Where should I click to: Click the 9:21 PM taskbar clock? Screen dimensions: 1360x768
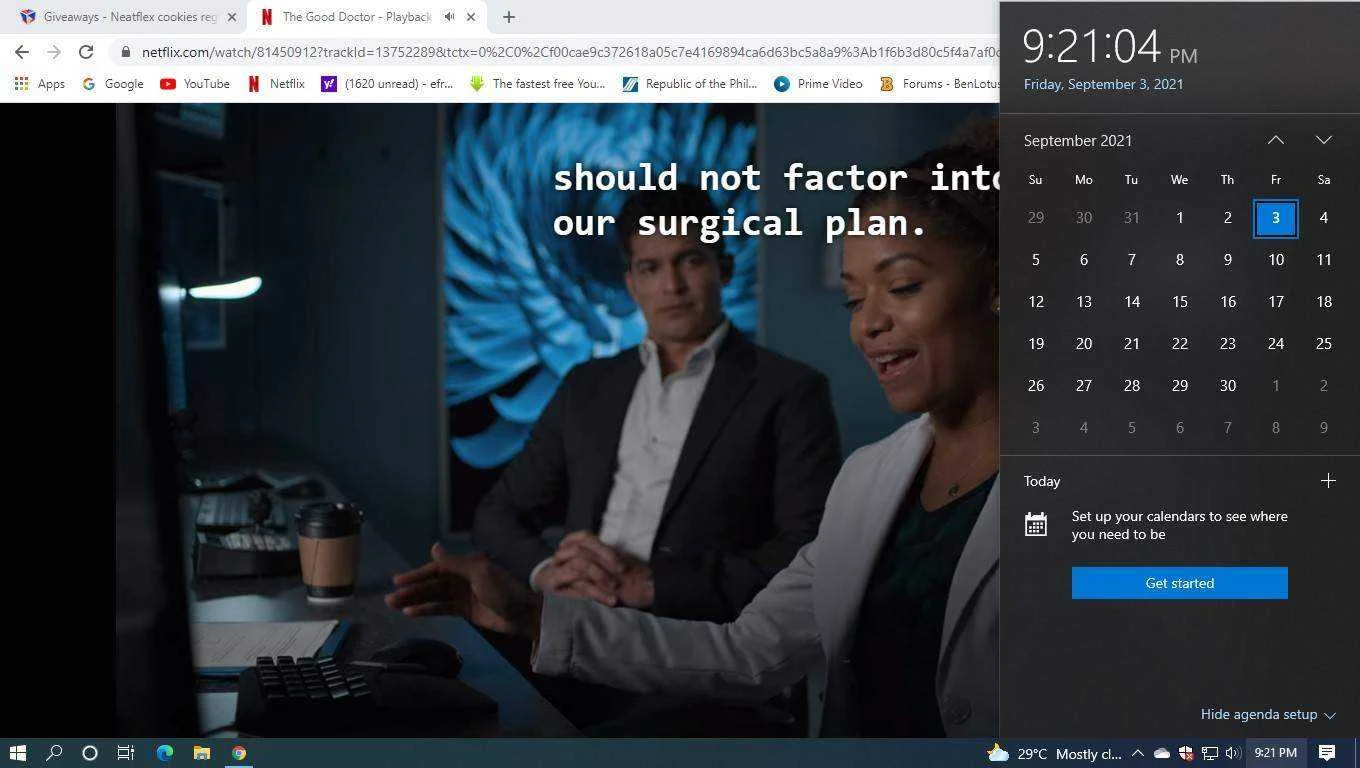[x=1276, y=753]
